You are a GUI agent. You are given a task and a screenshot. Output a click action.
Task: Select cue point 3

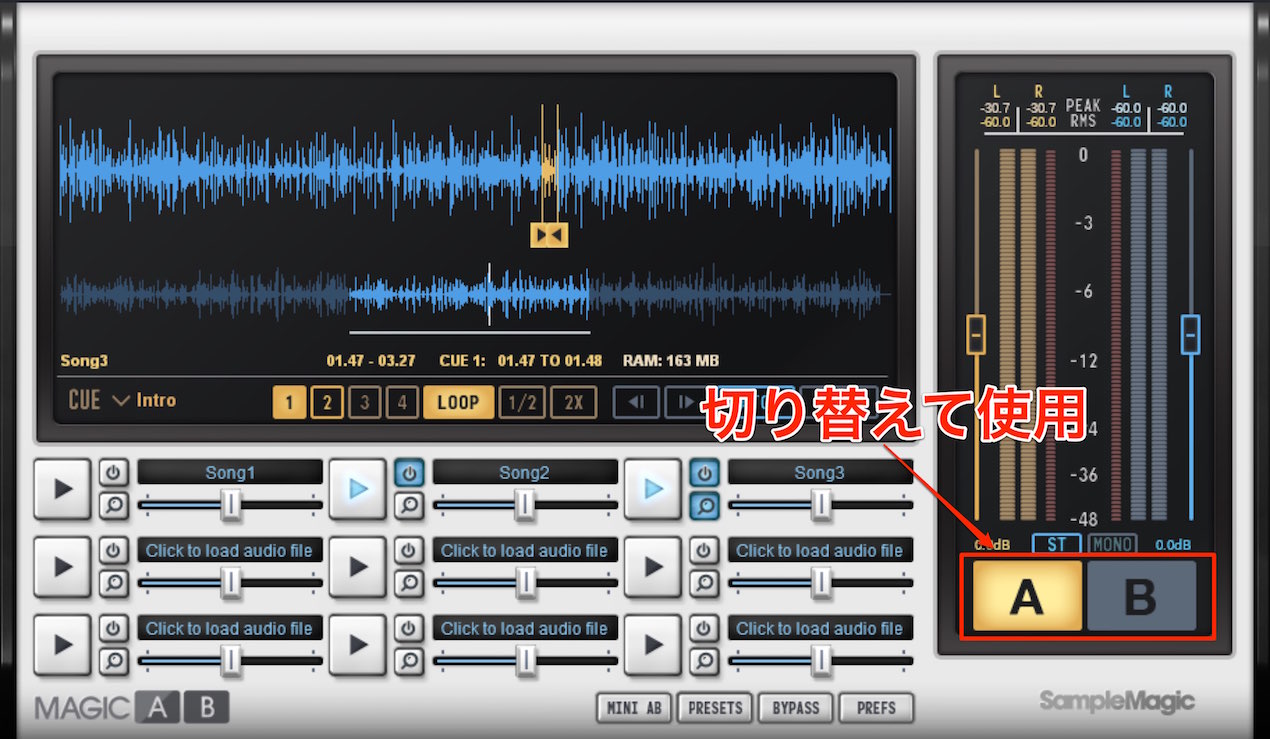point(365,403)
